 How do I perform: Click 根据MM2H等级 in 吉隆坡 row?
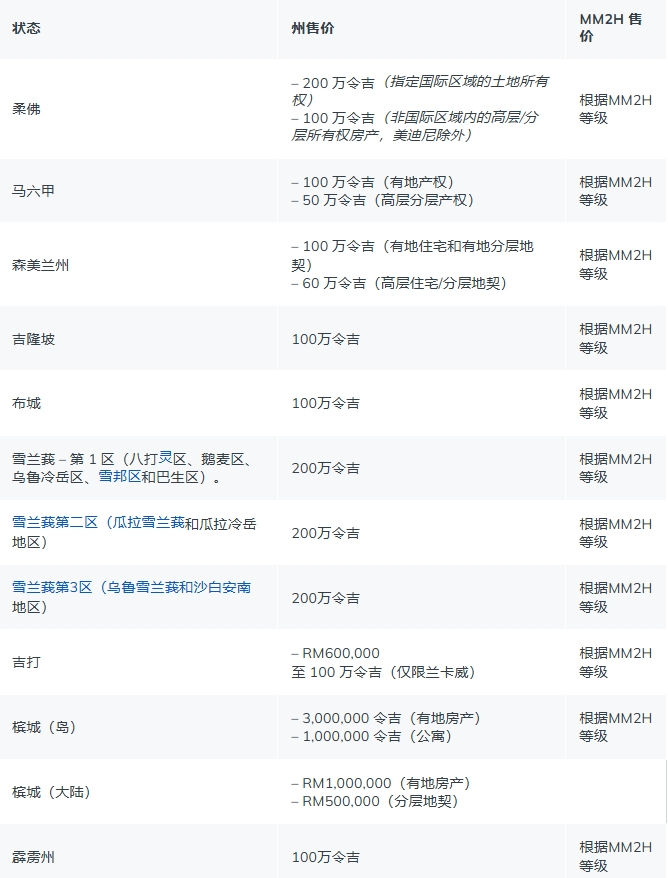(x=615, y=338)
